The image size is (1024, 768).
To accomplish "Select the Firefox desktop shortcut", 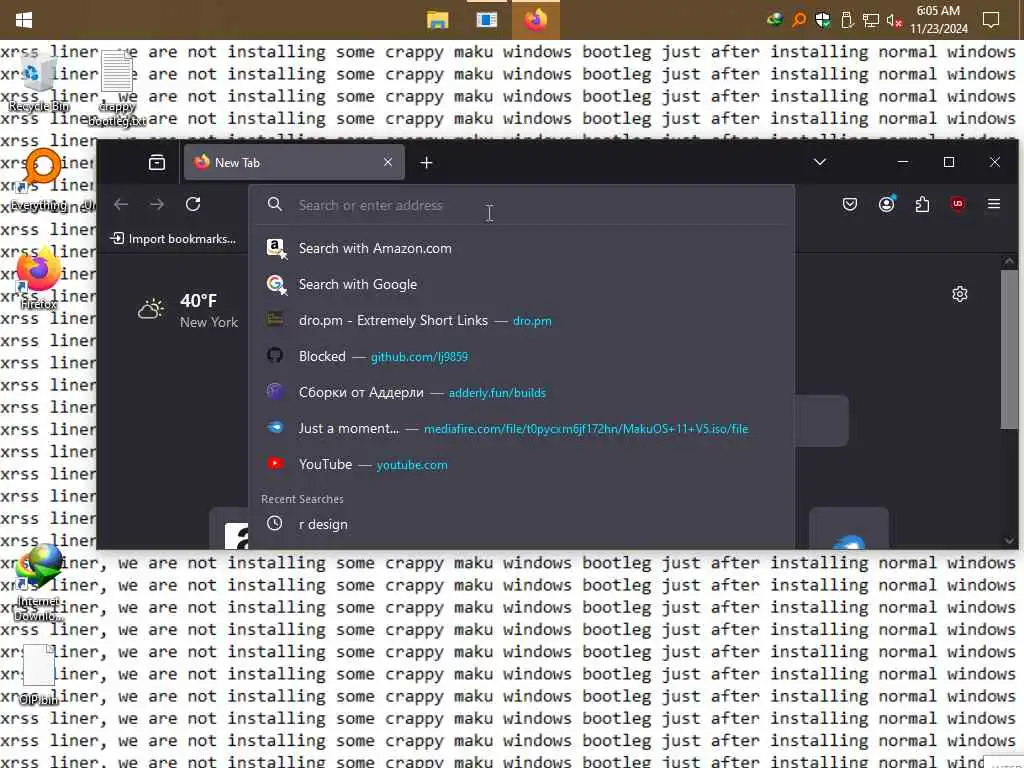I will click(39, 278).
